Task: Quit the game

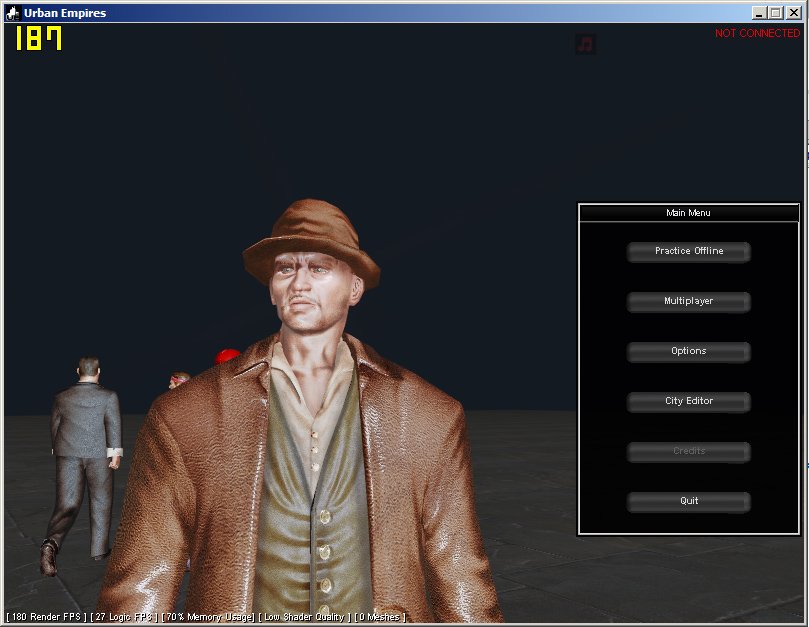Action: pos(688,502)
